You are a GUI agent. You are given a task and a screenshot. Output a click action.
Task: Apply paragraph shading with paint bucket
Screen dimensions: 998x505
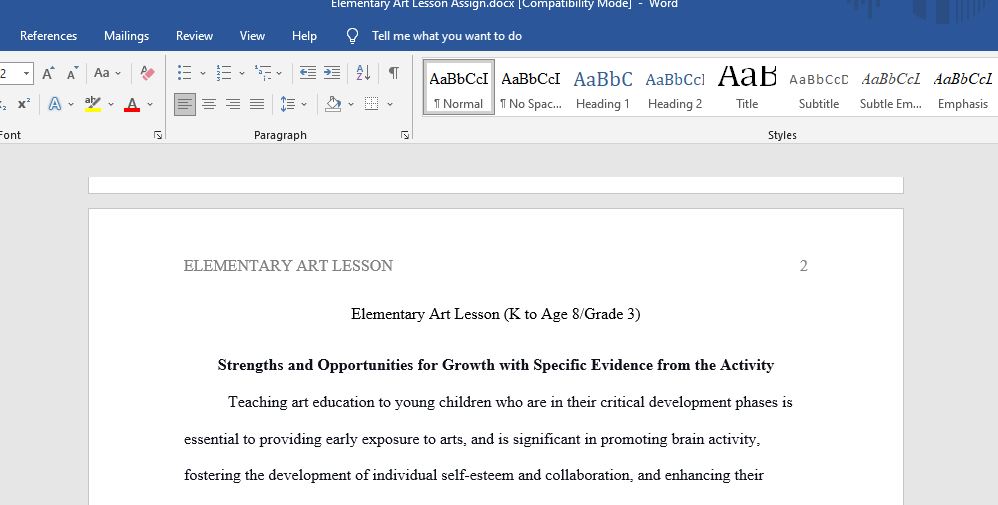[x=333, y=103]
